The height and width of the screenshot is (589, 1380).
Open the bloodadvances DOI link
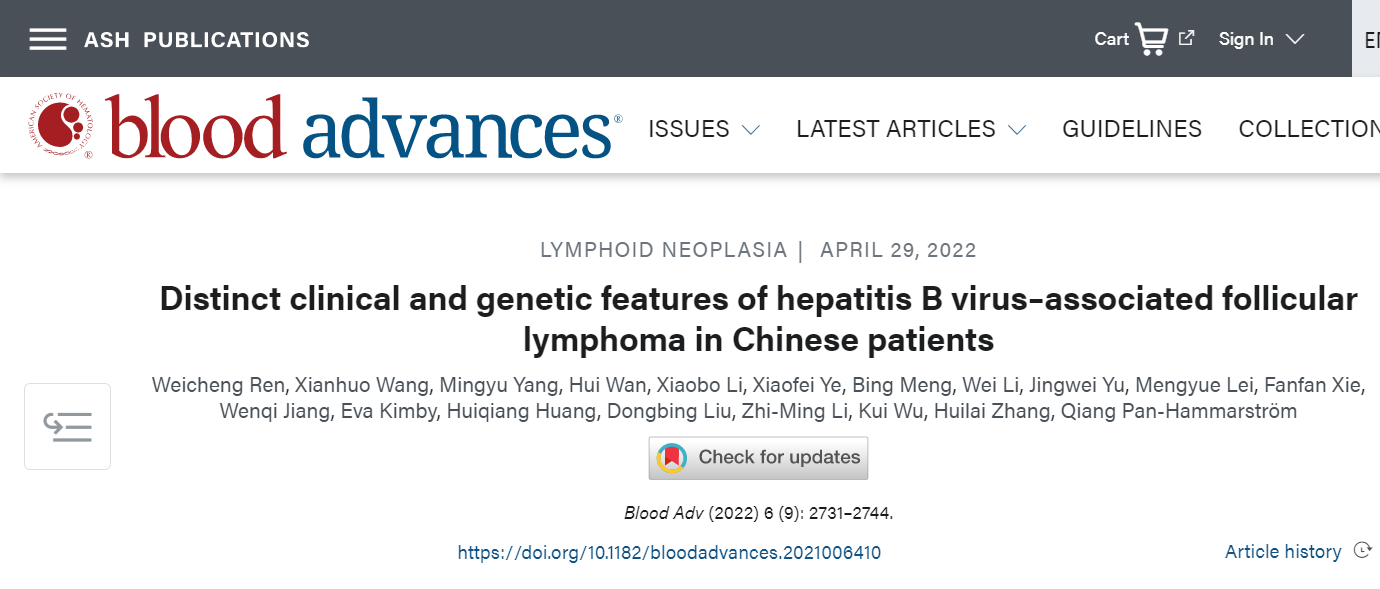[x=669, y=552]
